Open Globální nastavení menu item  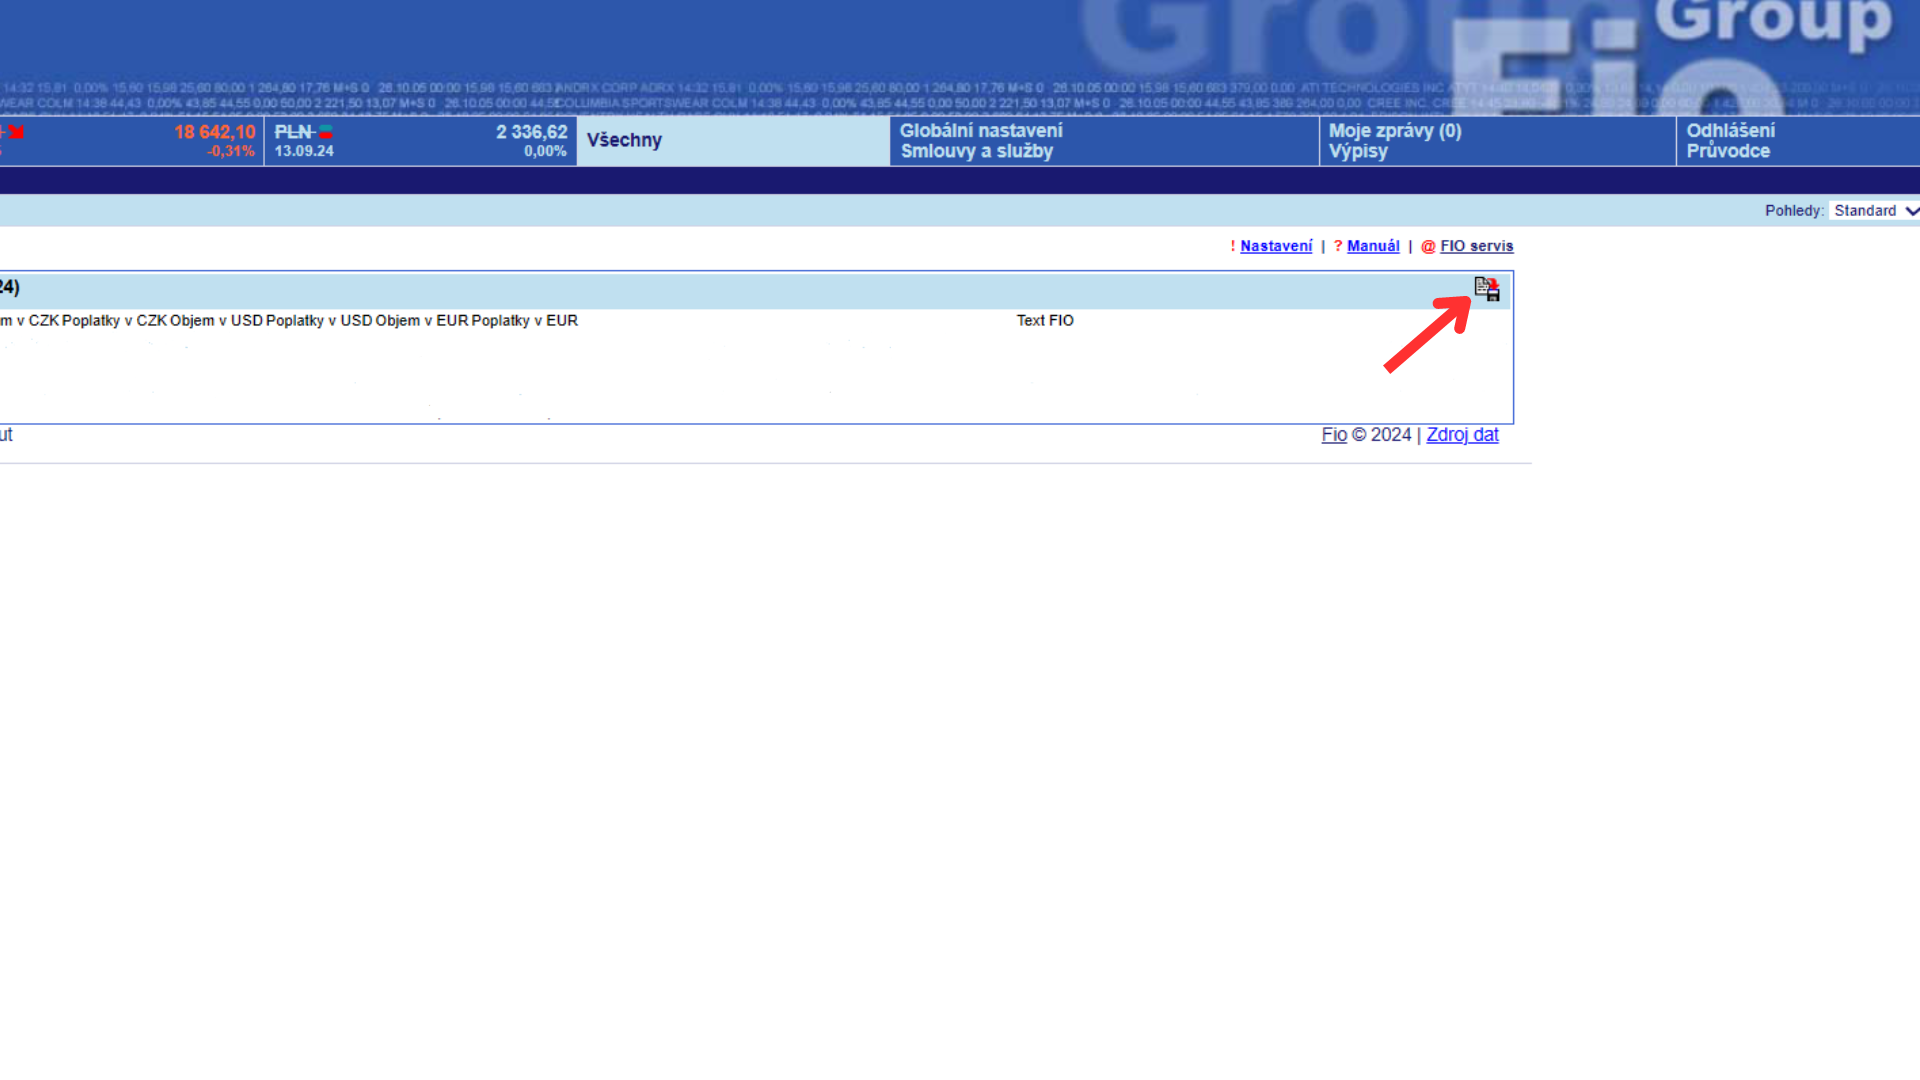pos(980,131)
